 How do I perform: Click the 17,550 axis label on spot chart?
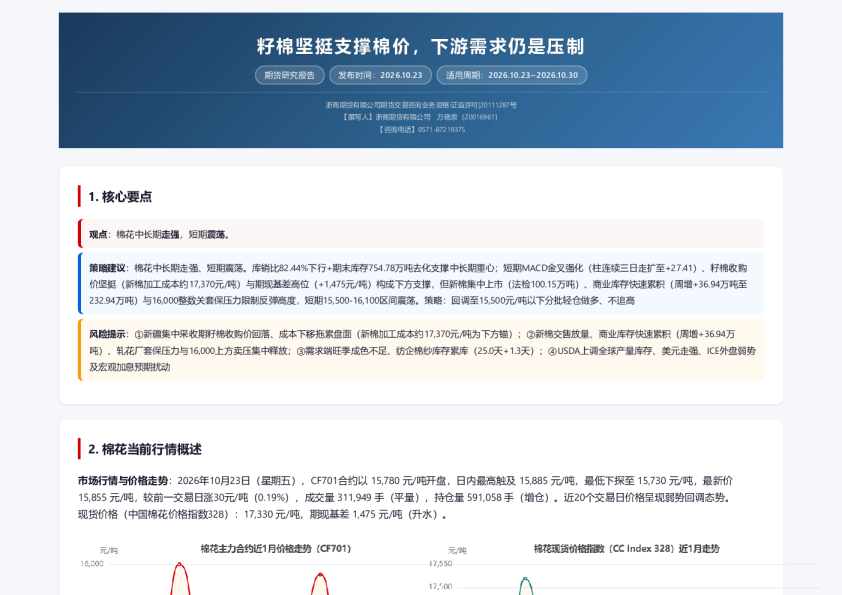point(440,564)
